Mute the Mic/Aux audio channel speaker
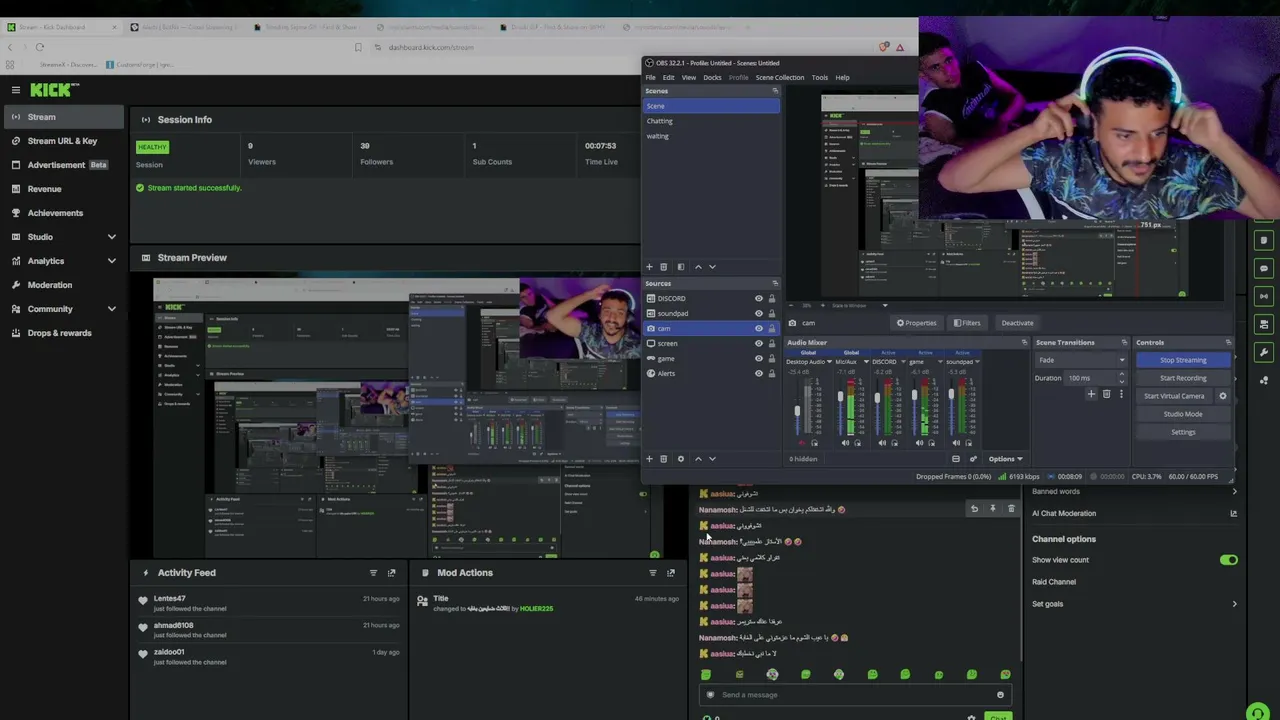Image resolution: width=1280 pixels, height=720 pixels. (845, 443)
